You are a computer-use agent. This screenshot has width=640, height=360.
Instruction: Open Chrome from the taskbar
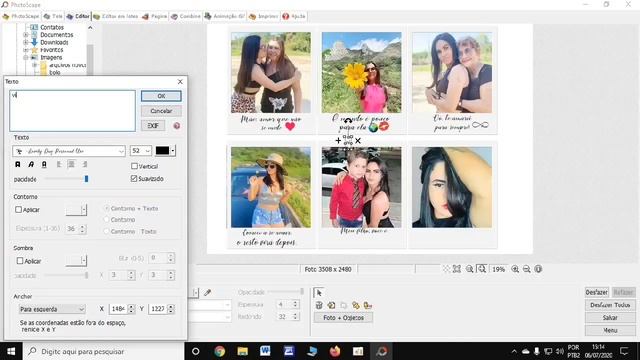pos(220,351)
